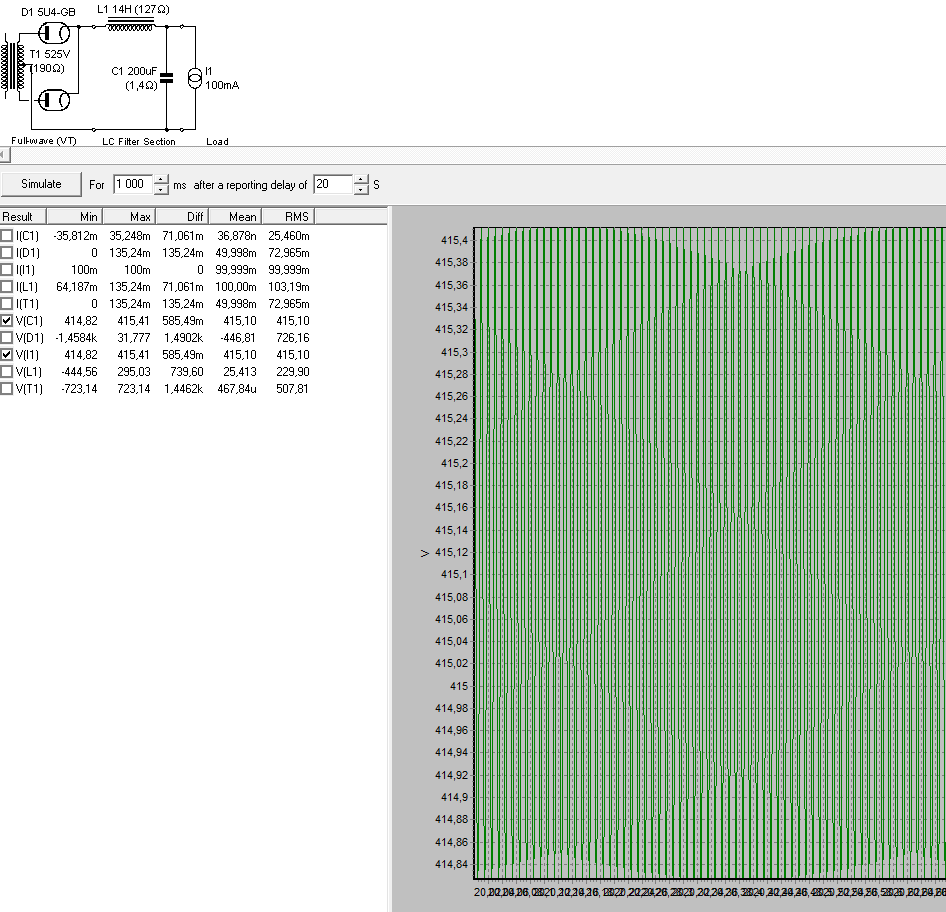
Task: Disable the V(I1) trace checkbox
Action: 7,355
